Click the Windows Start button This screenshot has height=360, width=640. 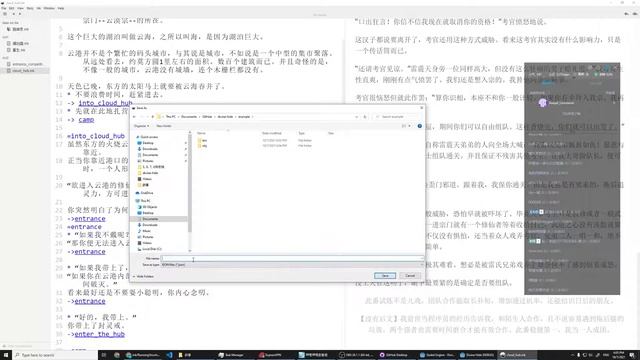(x=6, y=355)
